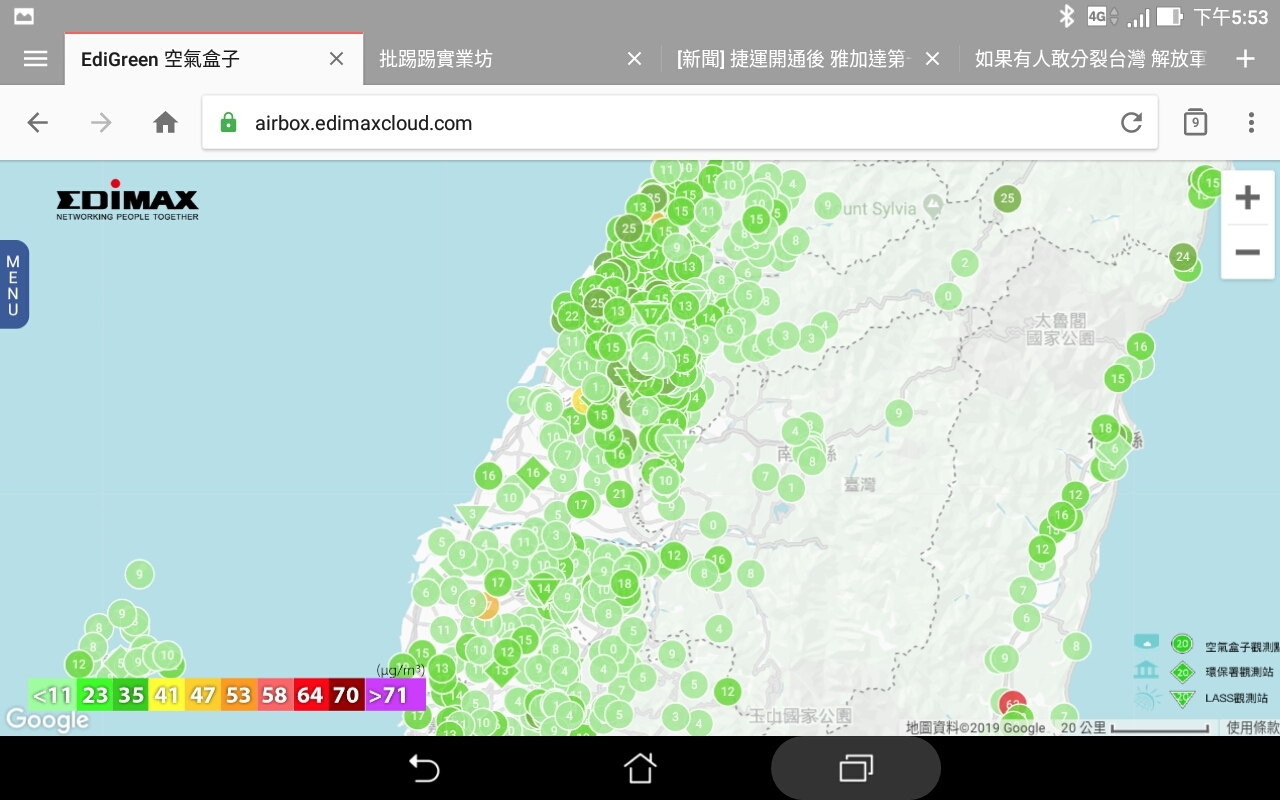Switch to the EdiGreen 空氣盒子 tab
Viewport: 1280px width, 800px height.
[160, 59]
